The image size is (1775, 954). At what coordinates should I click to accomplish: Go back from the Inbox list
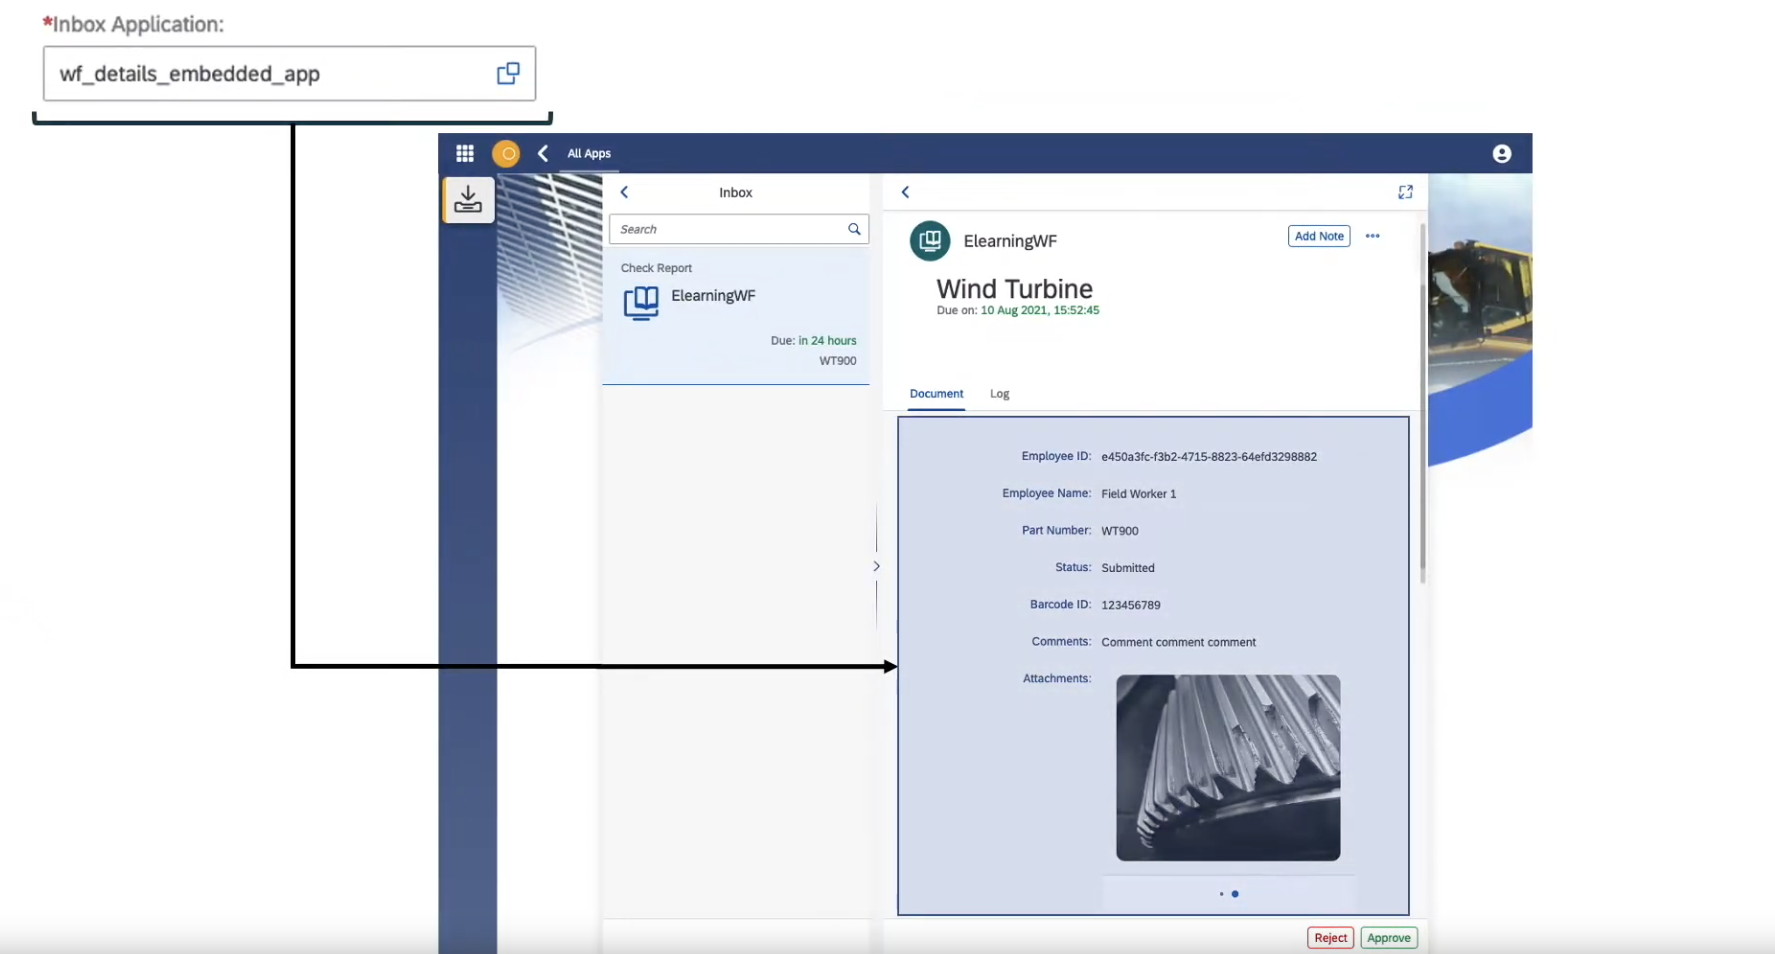pos(624,192)
